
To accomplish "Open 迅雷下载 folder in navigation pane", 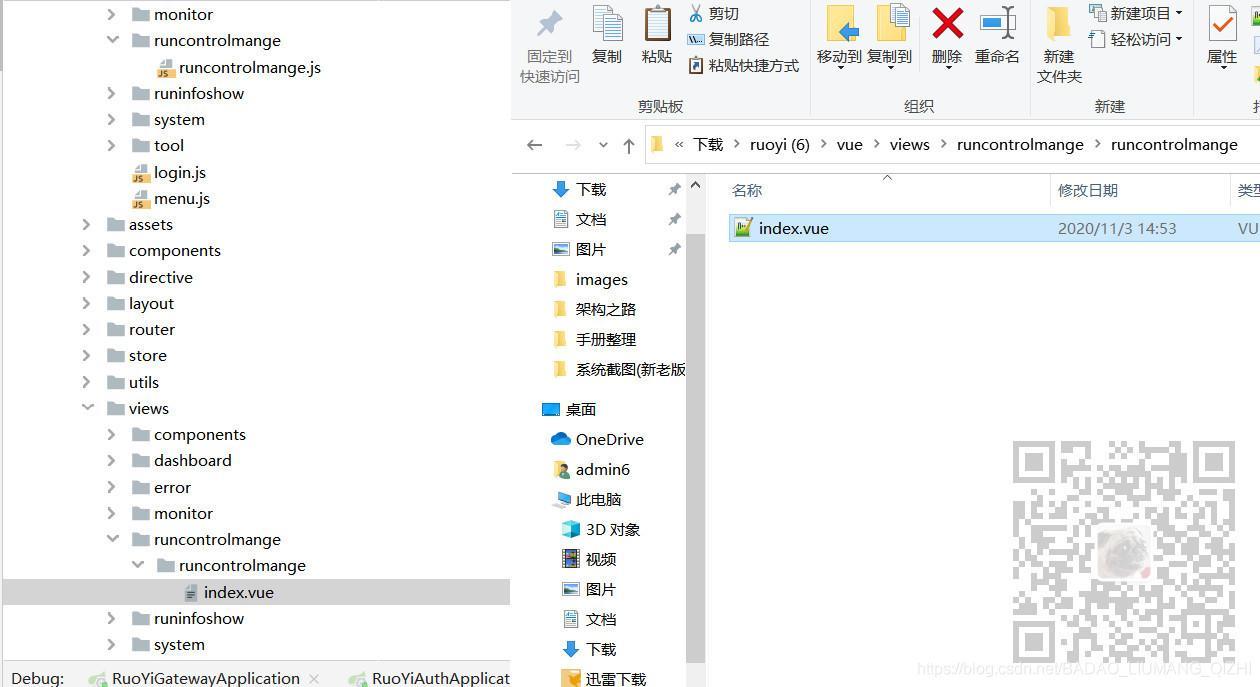I will (616, 679).
